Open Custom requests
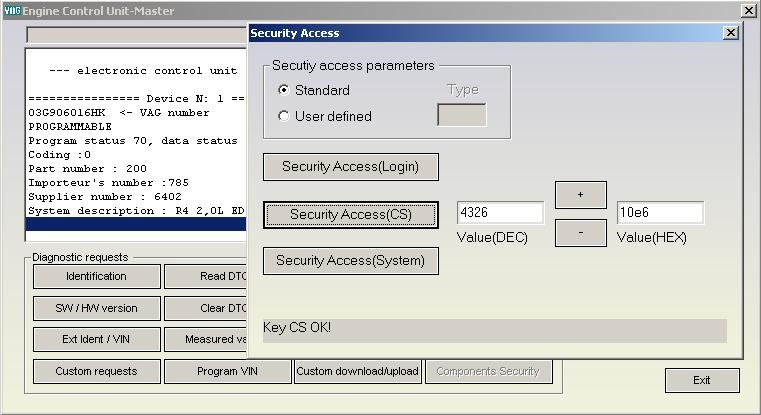Image resolution: width=761 pixels, height=415 pixels. (x=97, y=371)
